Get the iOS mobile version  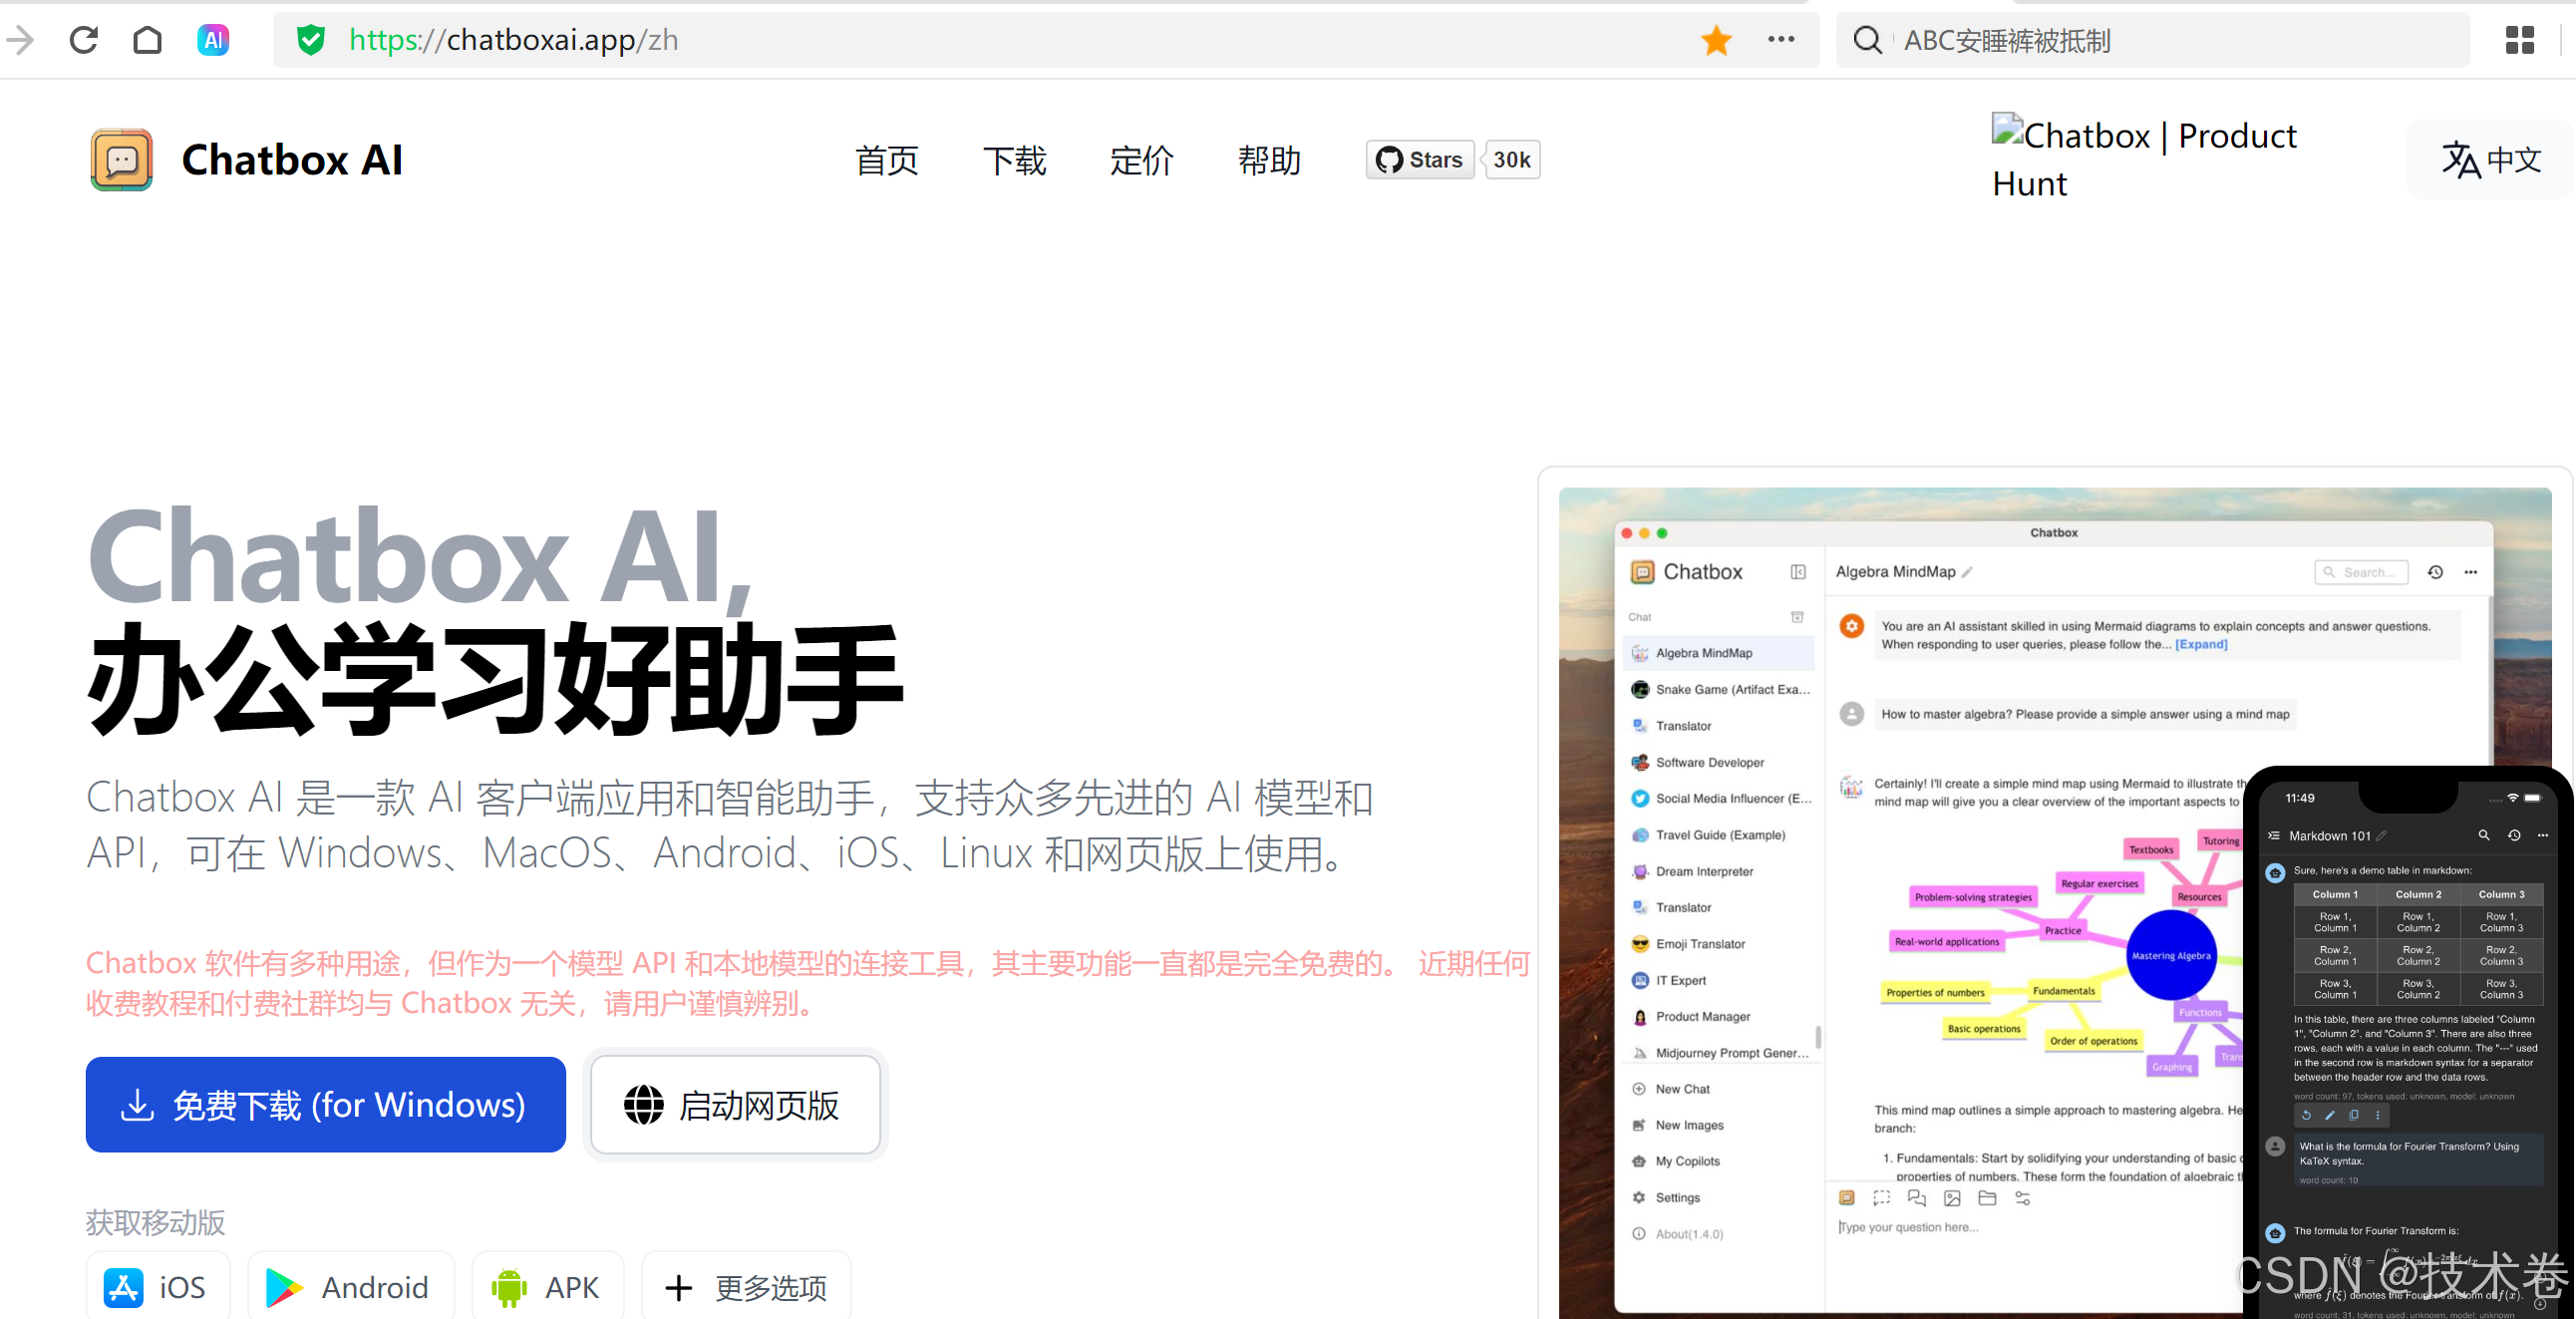coord(158,1287)
